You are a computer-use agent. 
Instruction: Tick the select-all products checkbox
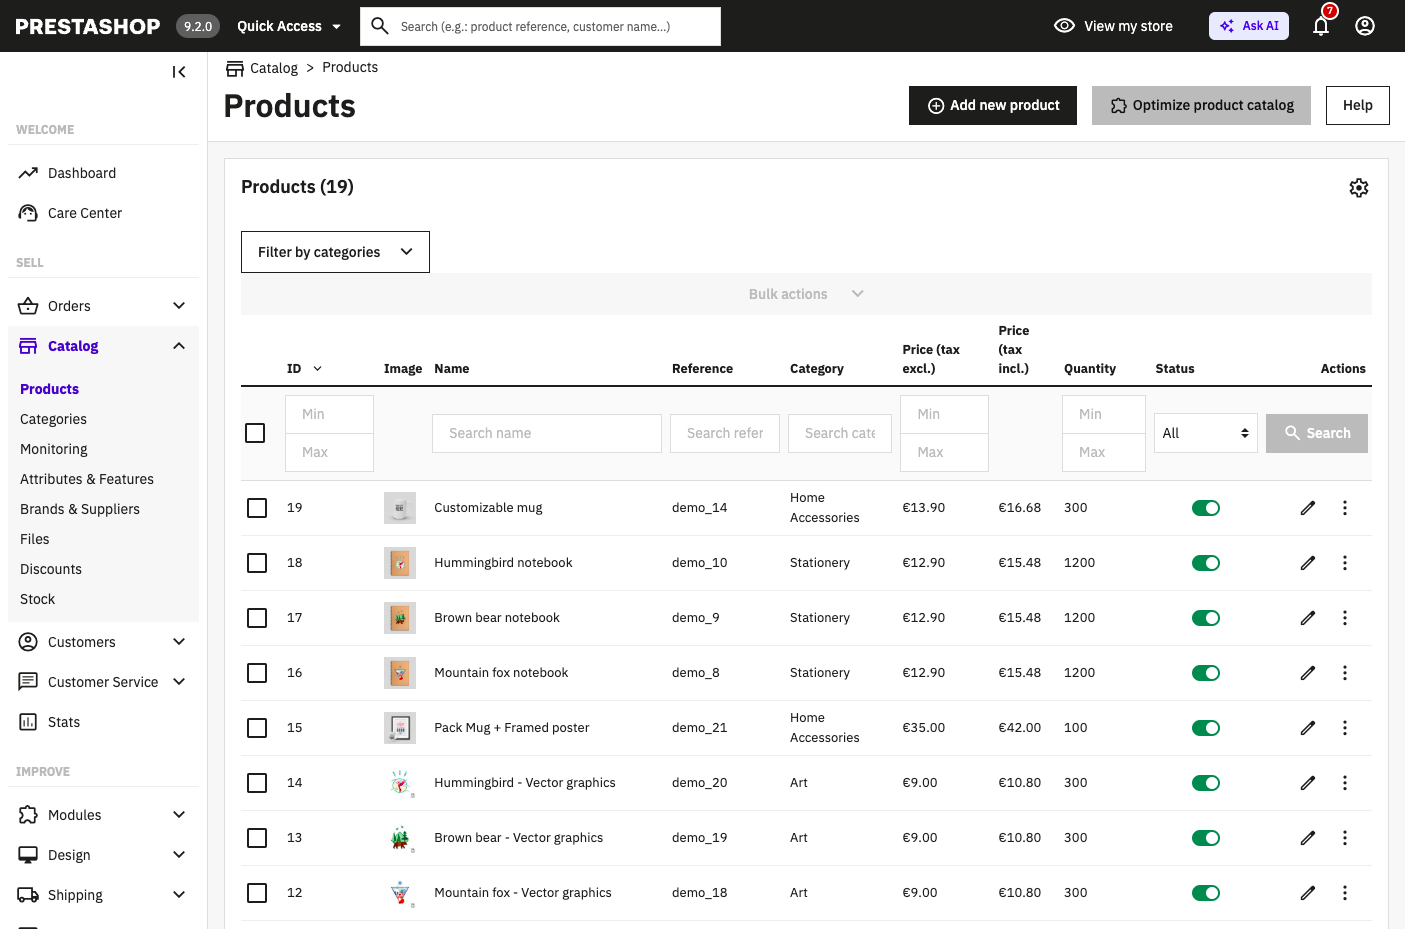[x=255, y=433]
